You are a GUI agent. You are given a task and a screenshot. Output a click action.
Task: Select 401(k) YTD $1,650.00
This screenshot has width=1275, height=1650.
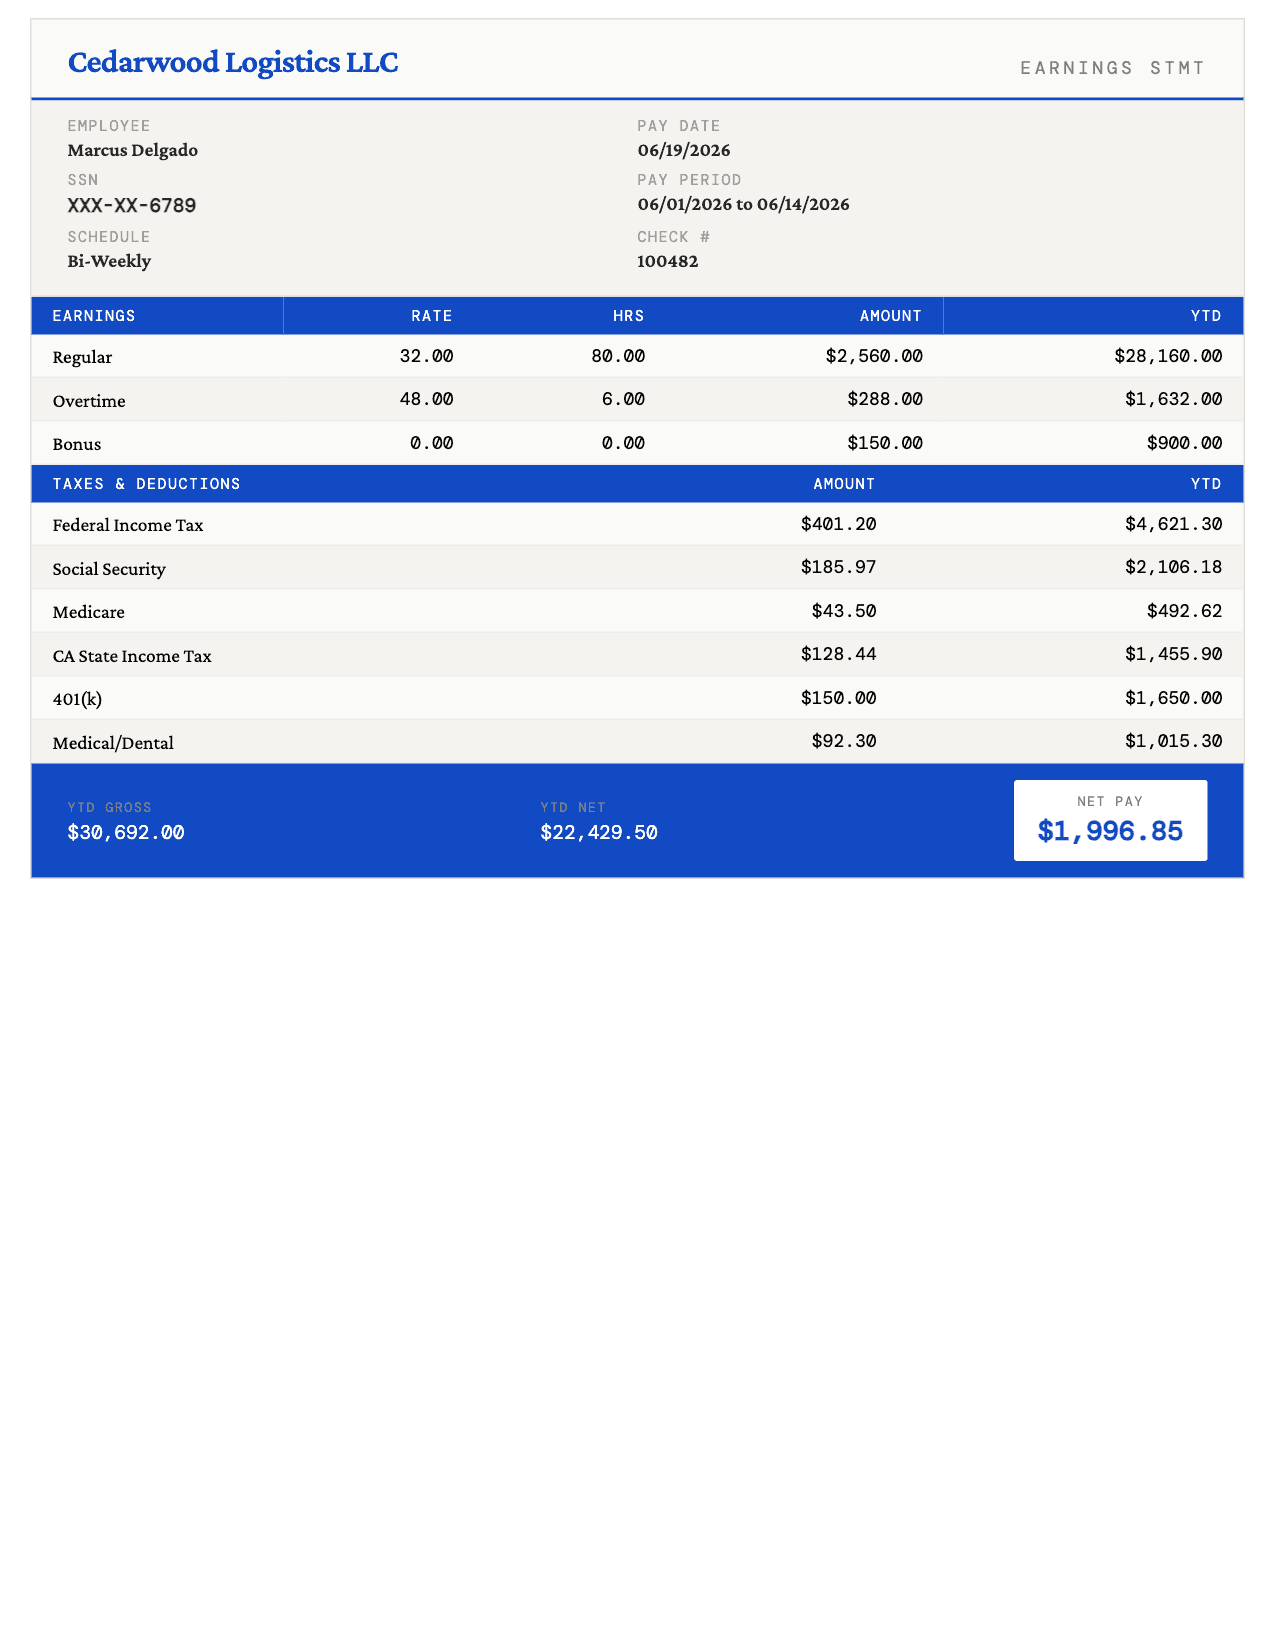point(1173,698)
